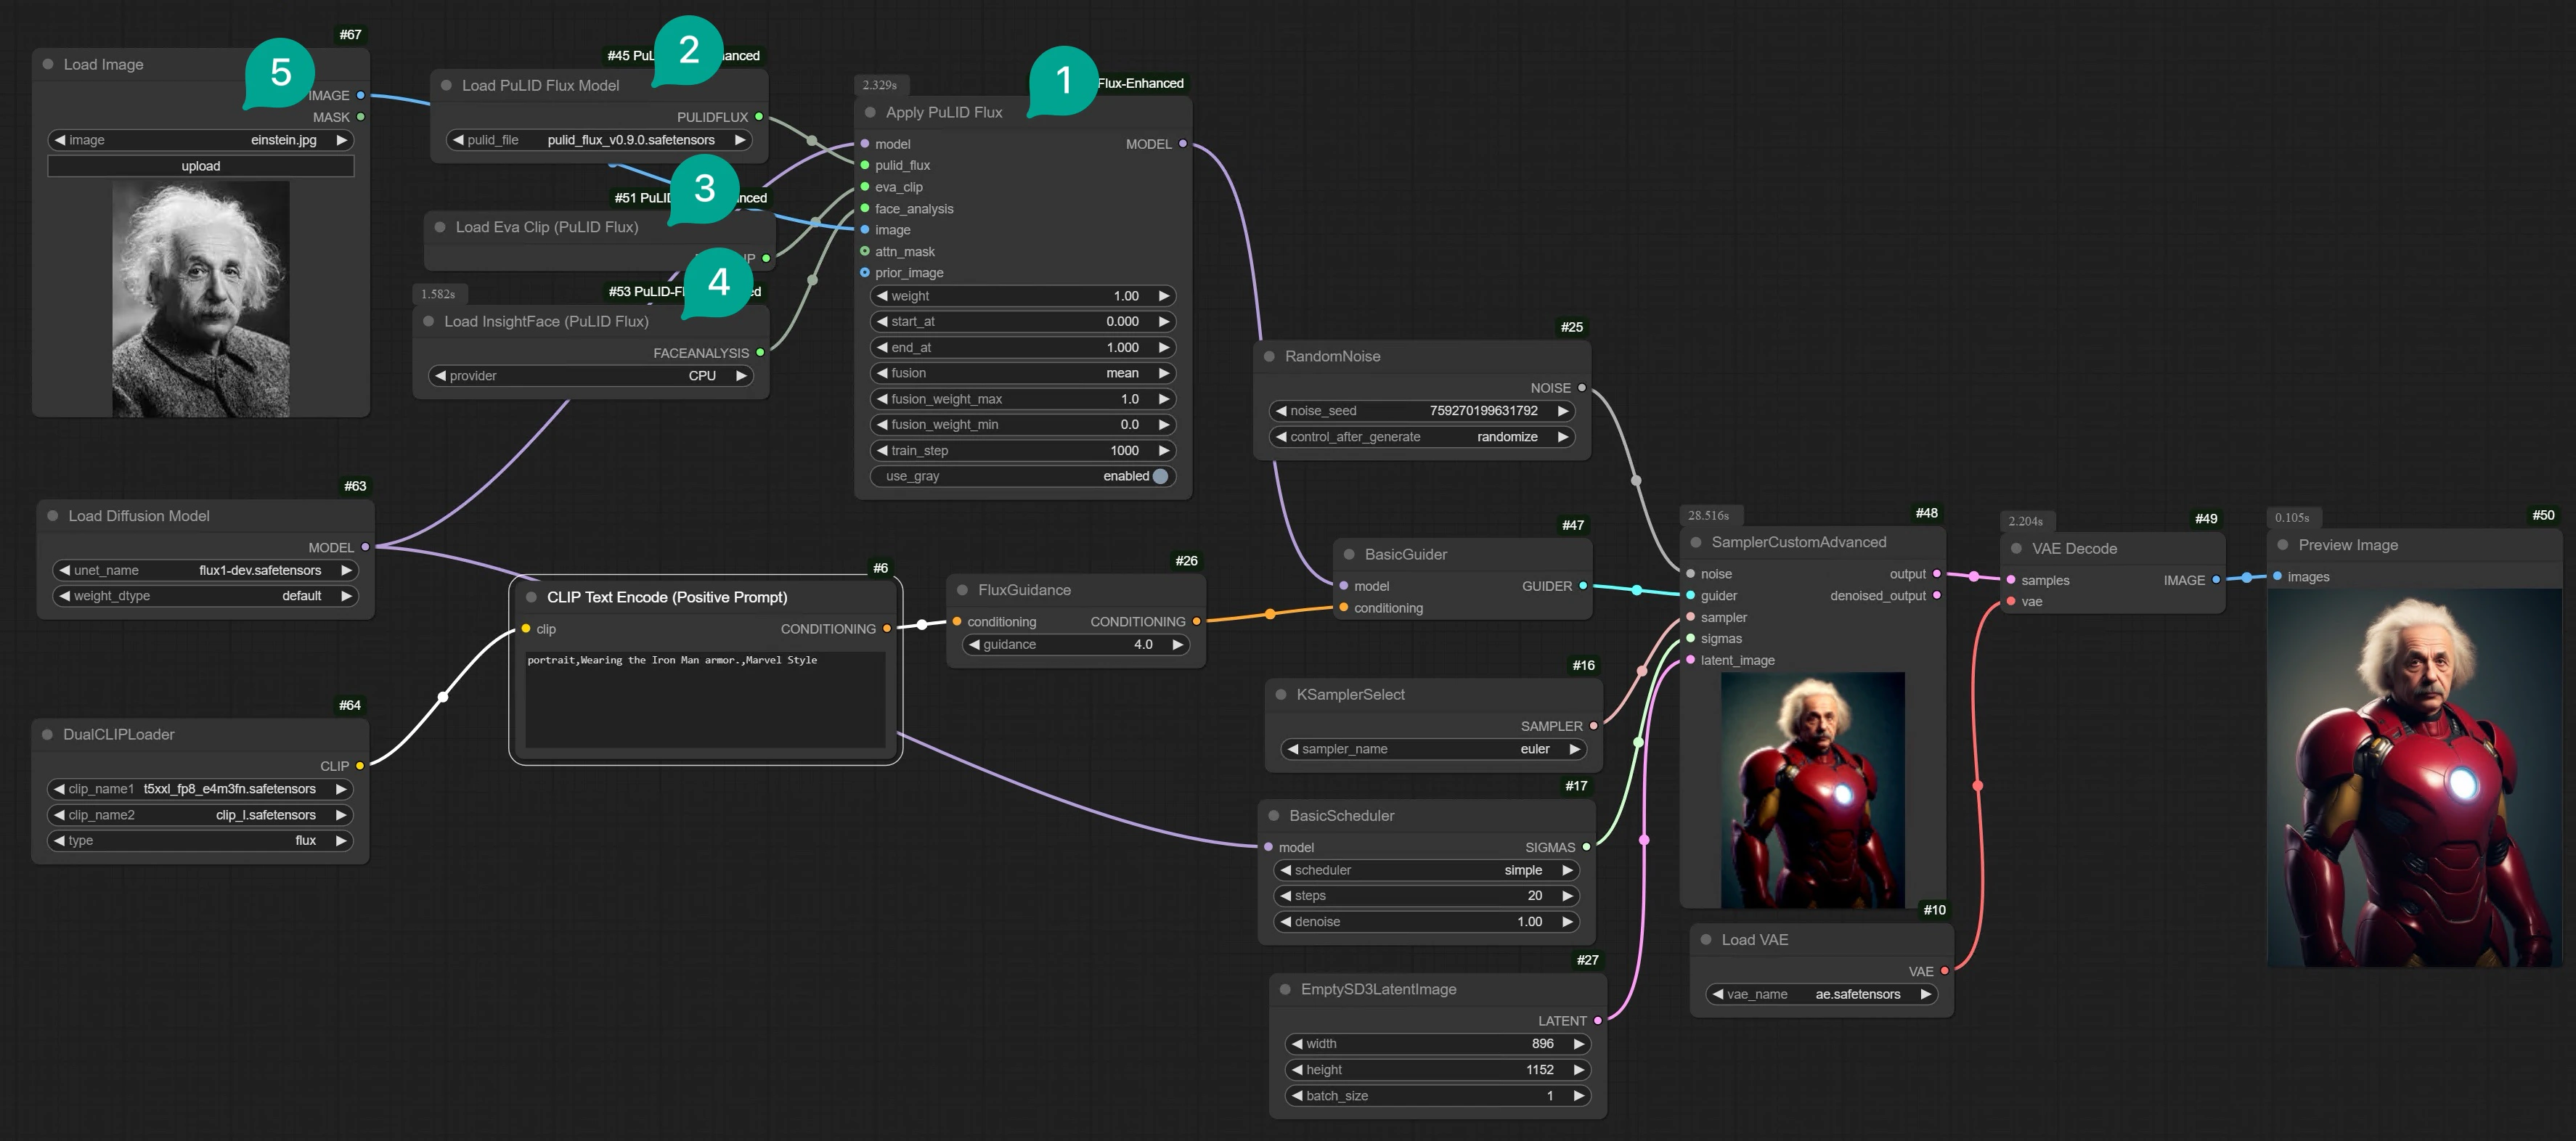Collapse the Apply PuLID Flux node dot

point(870,112)
